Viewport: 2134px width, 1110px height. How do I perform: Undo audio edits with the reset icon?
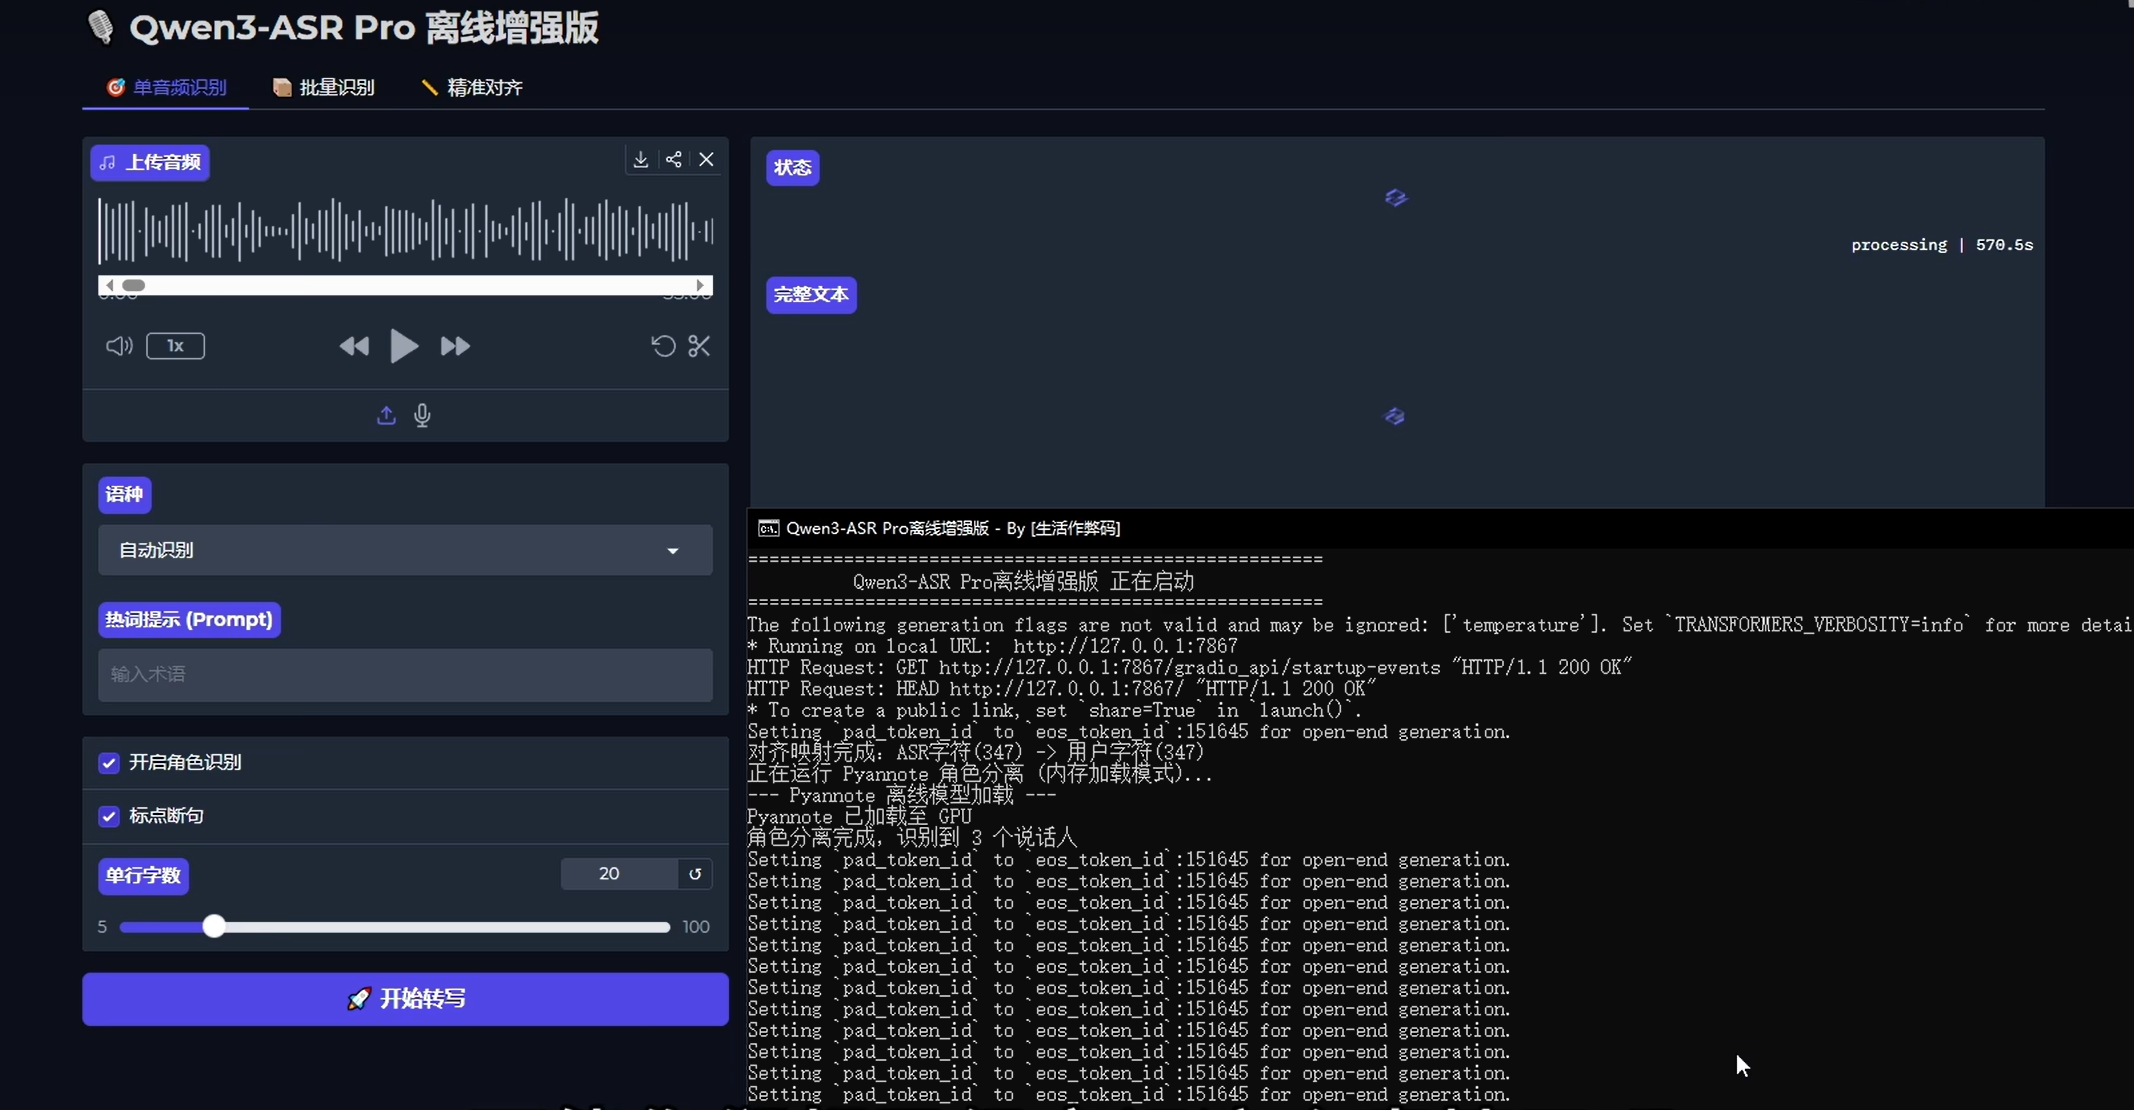click(x=663, y=346)
